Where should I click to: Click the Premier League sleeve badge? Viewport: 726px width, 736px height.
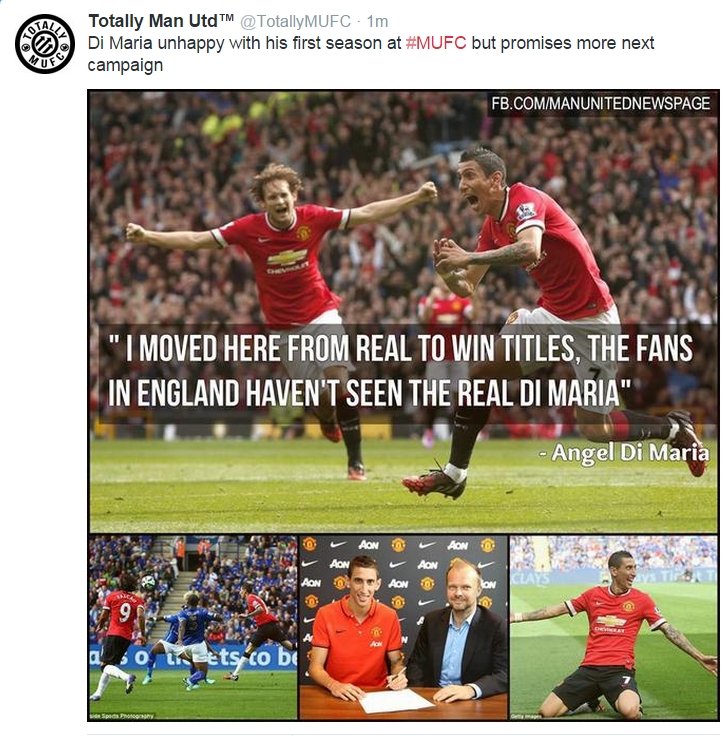coord(526,211)
